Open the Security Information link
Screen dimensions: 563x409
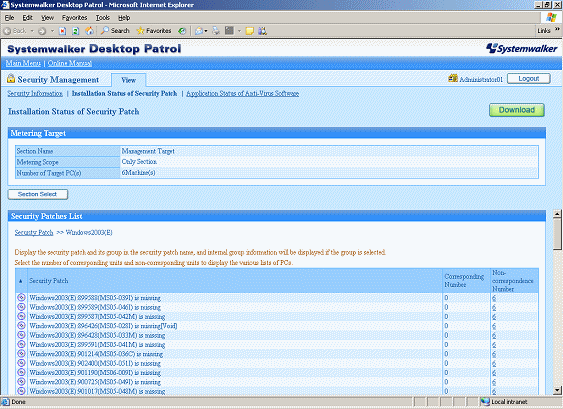35,93
